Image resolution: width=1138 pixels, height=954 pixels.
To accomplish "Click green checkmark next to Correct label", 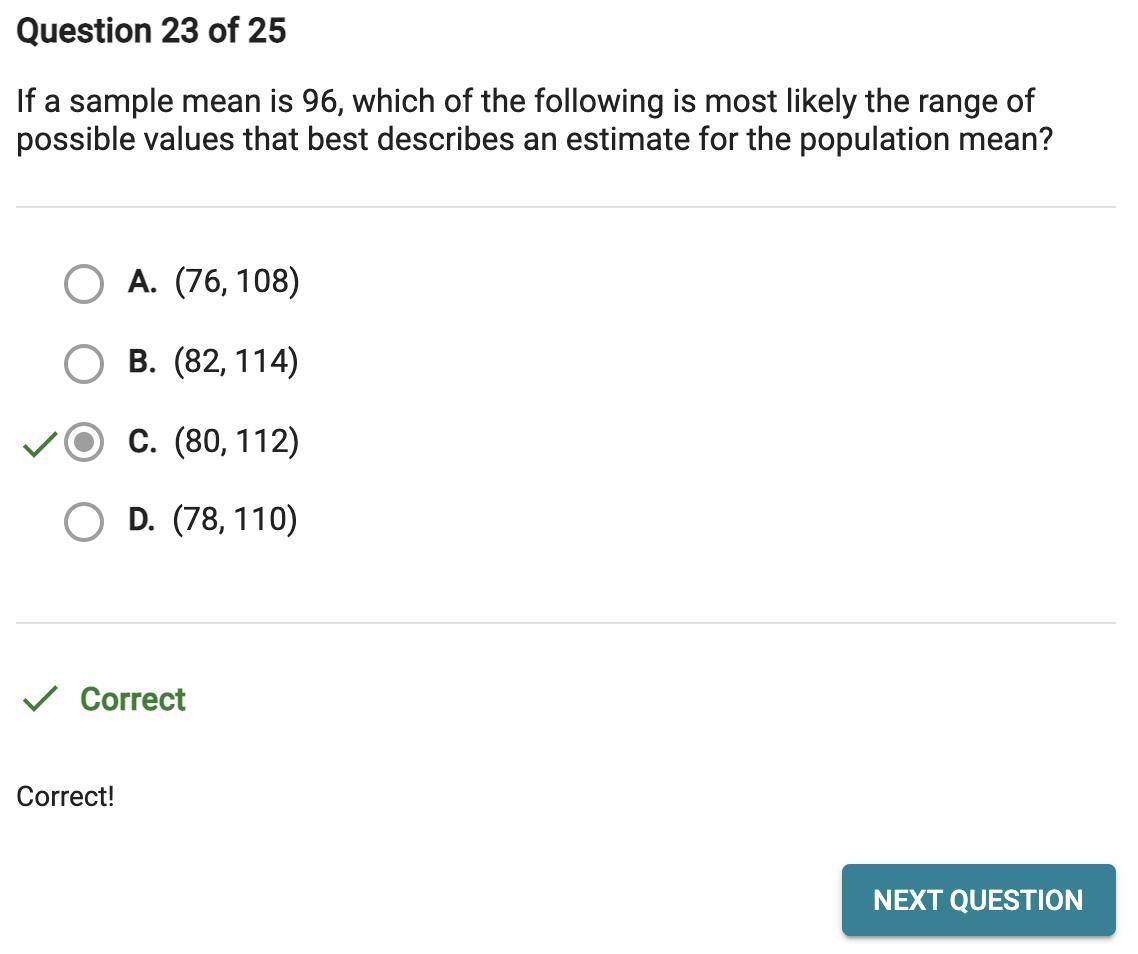I will (x=39, y=698).
